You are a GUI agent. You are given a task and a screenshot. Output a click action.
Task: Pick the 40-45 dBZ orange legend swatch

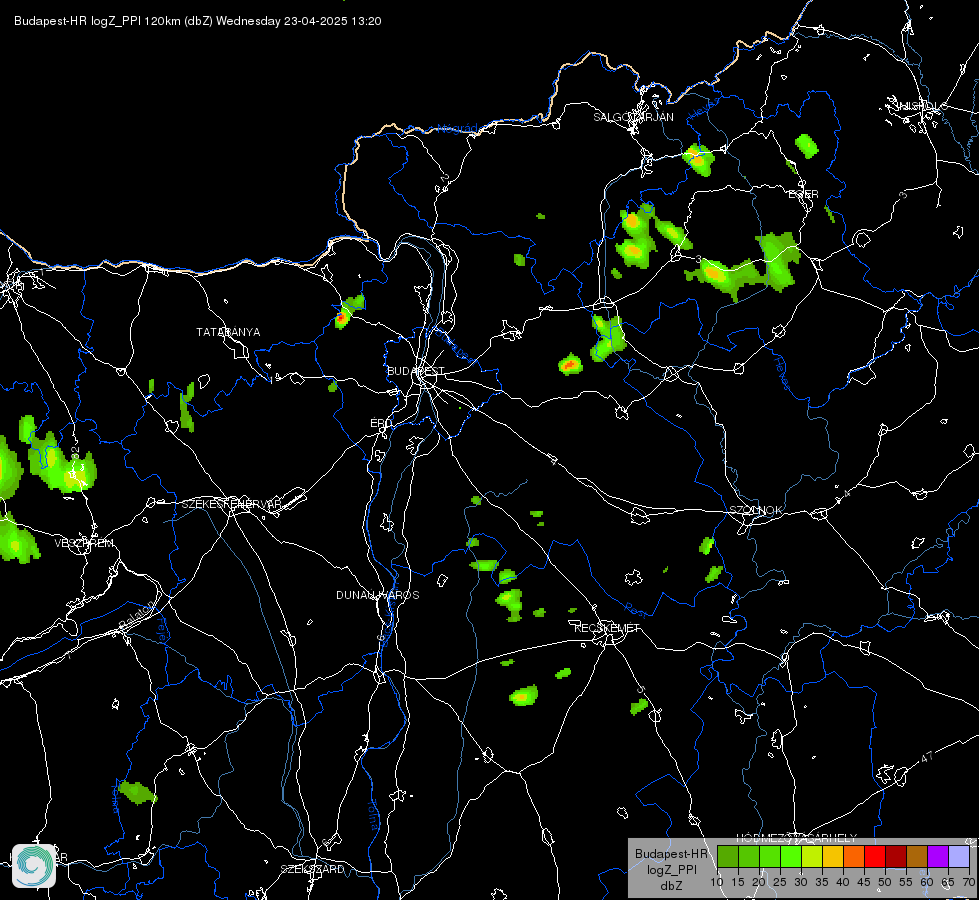854,856
